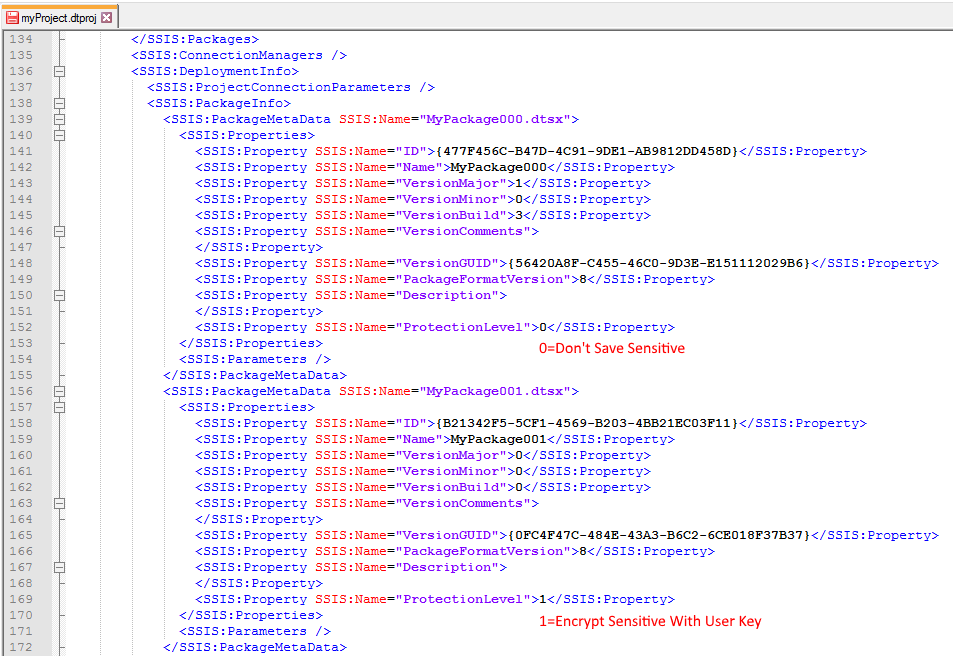Click "VersionBuild" attribute on line 145

451,215
